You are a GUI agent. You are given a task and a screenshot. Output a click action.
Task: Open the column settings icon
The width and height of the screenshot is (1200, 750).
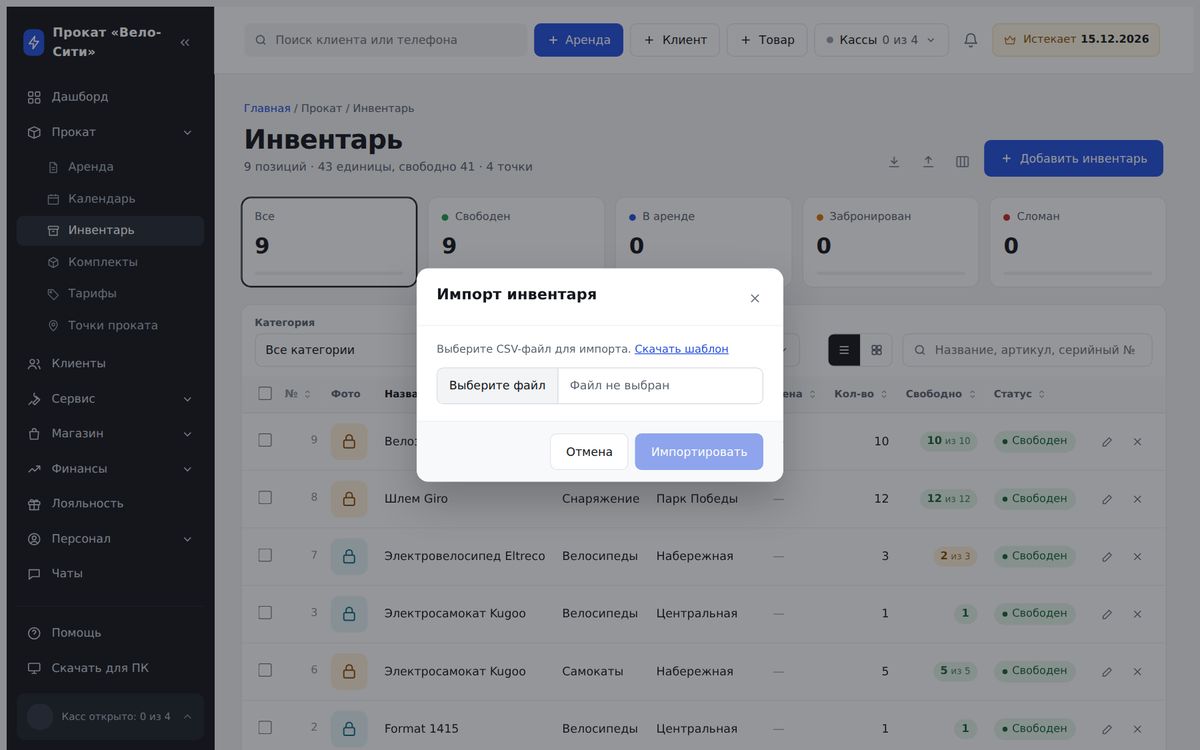point(962,161)
